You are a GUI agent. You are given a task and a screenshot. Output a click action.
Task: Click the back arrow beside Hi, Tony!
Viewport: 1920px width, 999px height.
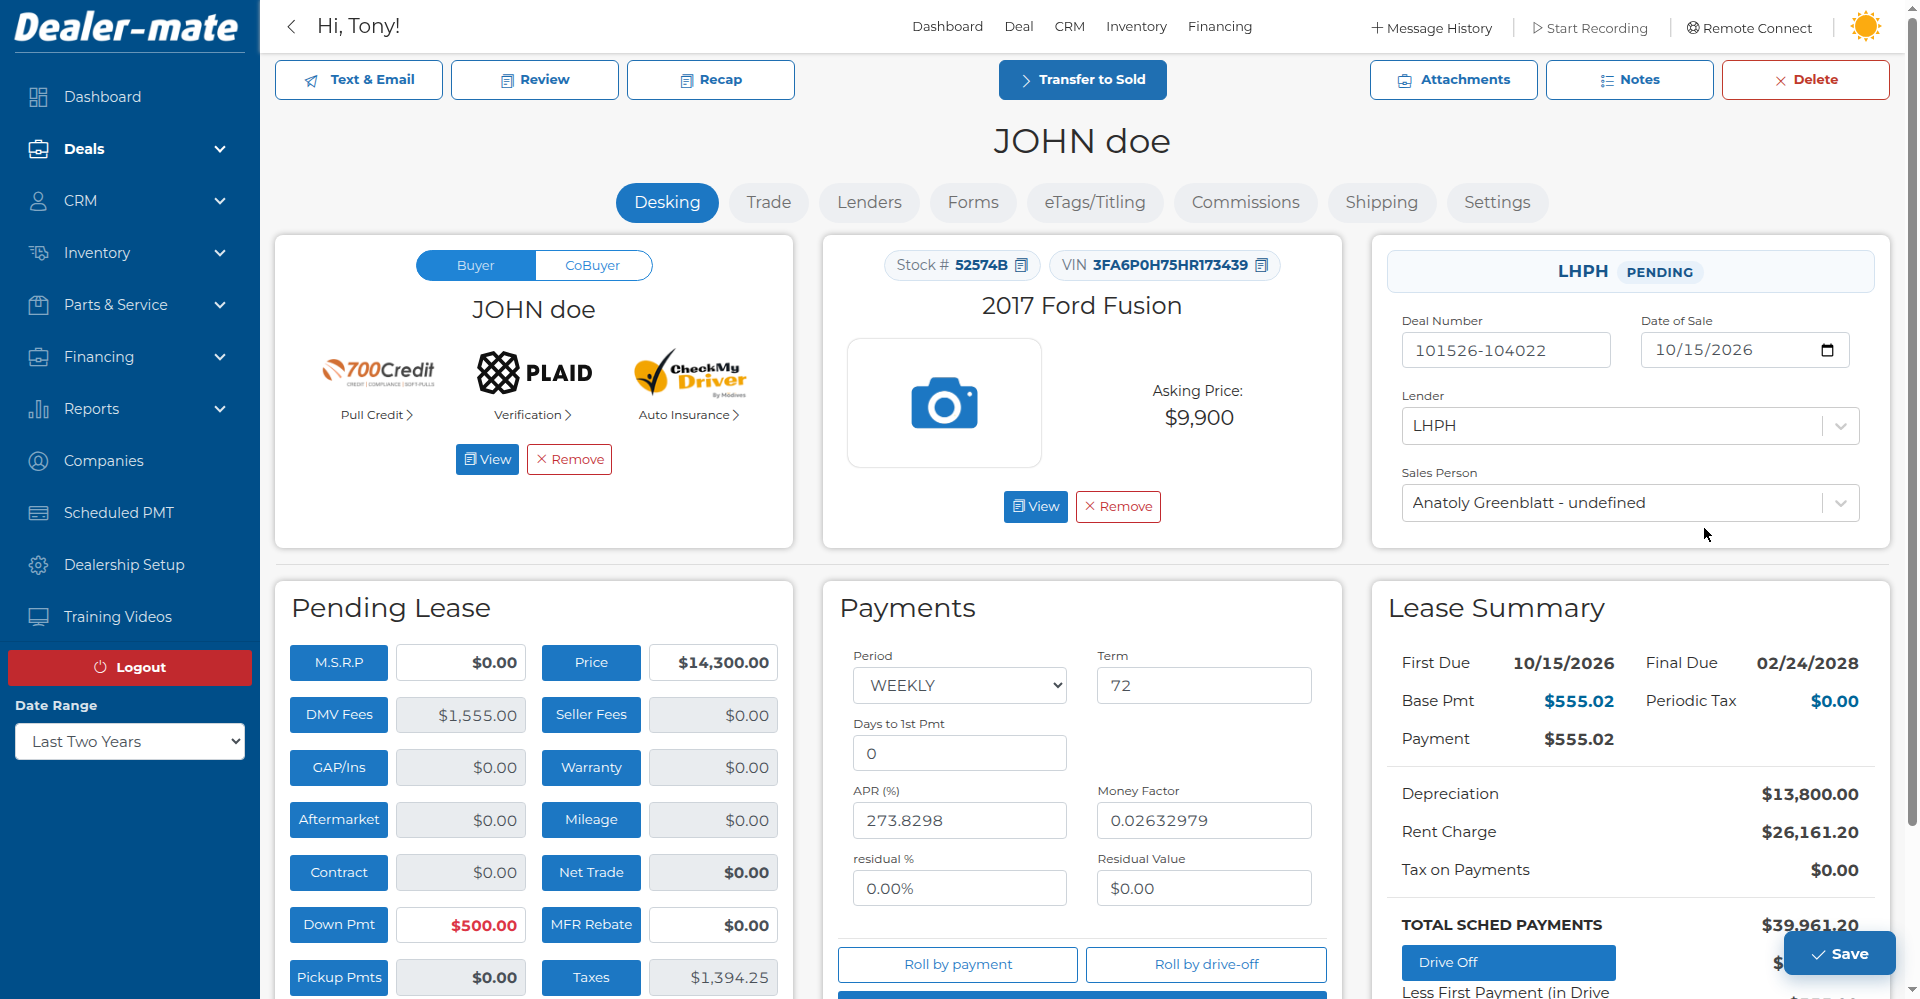(291, 27)
